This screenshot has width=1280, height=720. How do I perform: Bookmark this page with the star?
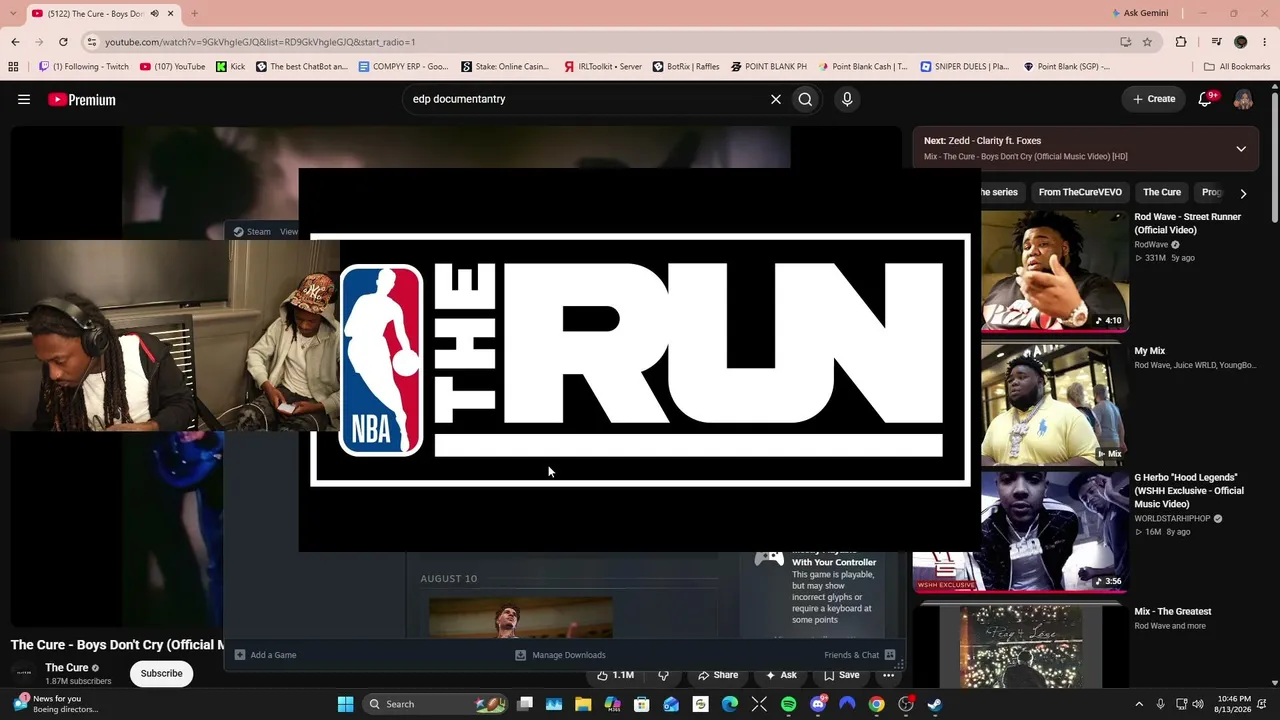[1147, 42]
